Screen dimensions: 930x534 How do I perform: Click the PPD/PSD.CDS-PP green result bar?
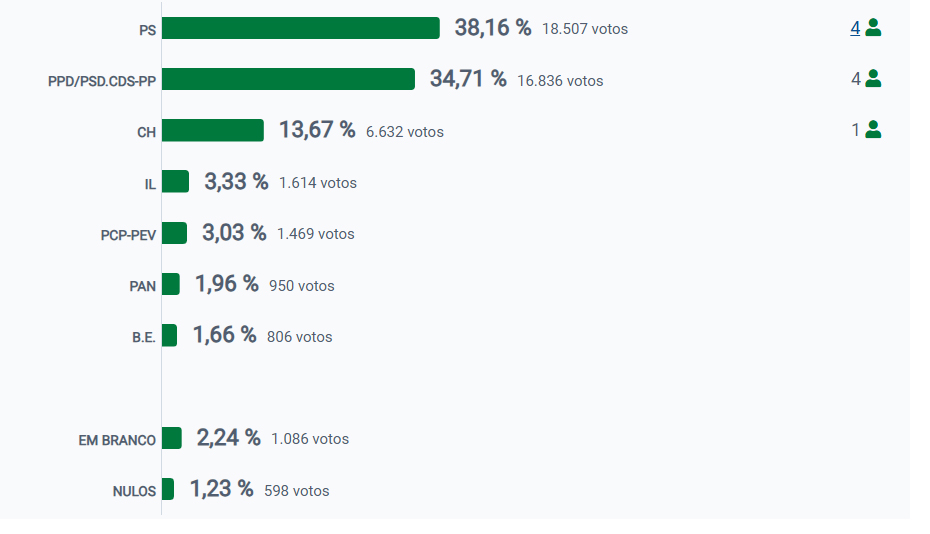click(288, 79)
